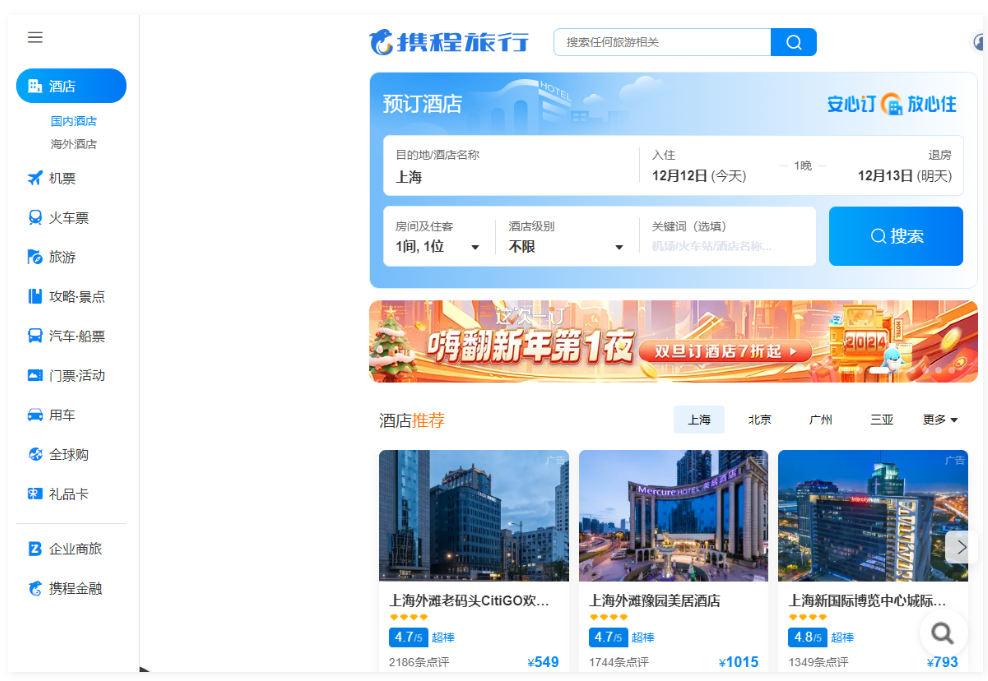Click the ¥793 price
The image size is (988, 681).
pos(942,662)
